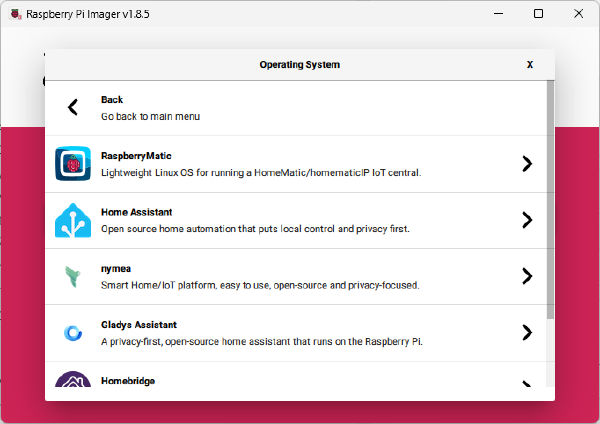The height and width of the screenshot is (424, 600).
Task: Open the RaspberryMatic list entry
Action: (x=260, y=164)
